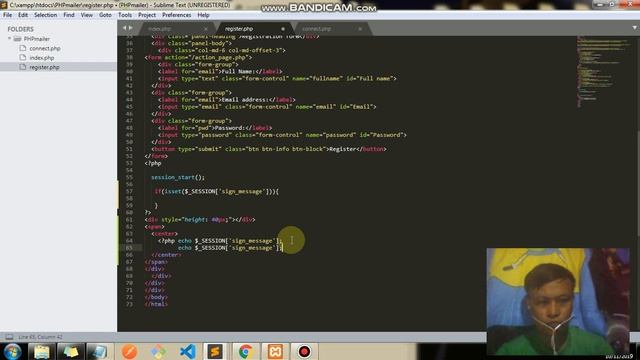Image resolution: width=640 pixels, height=360 pixels.
Task: Open the Find menu
Action: pos(69,15)
